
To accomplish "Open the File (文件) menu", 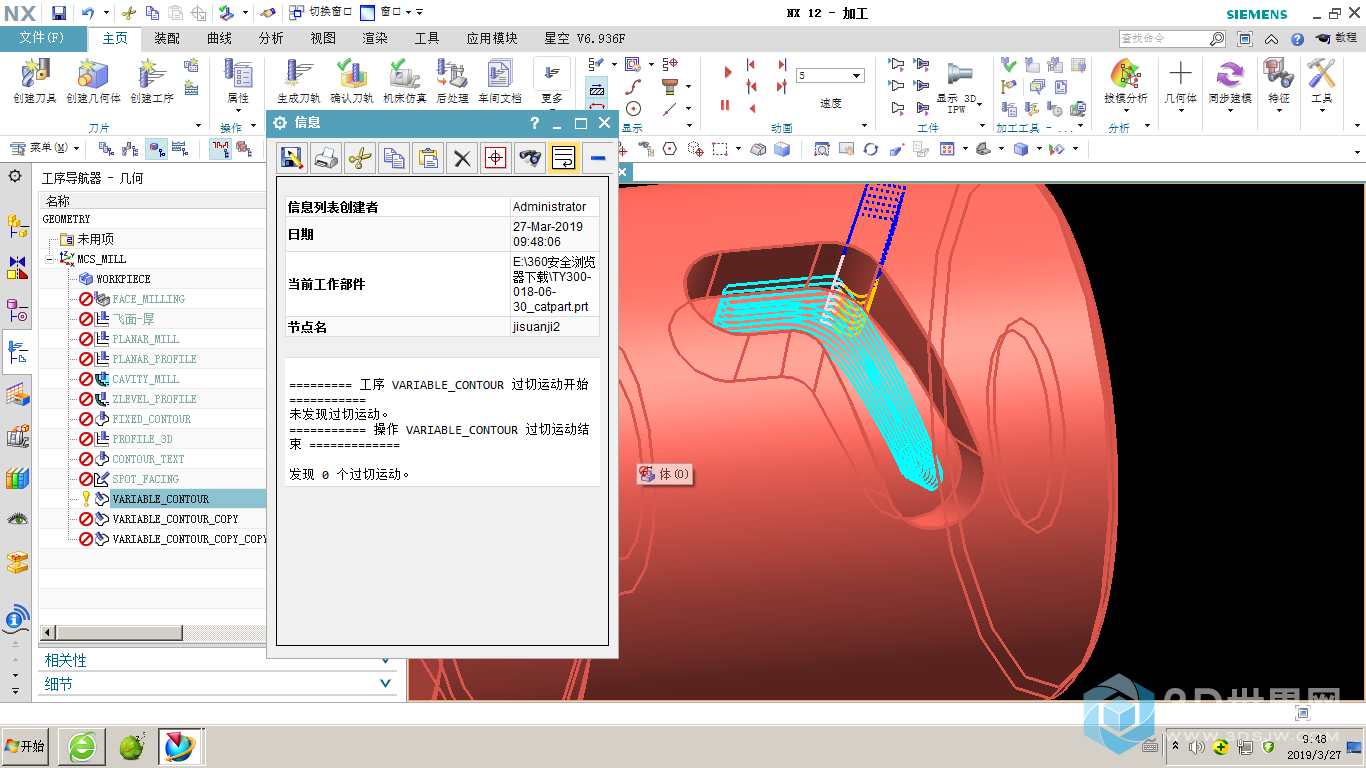I will [42, 38].
